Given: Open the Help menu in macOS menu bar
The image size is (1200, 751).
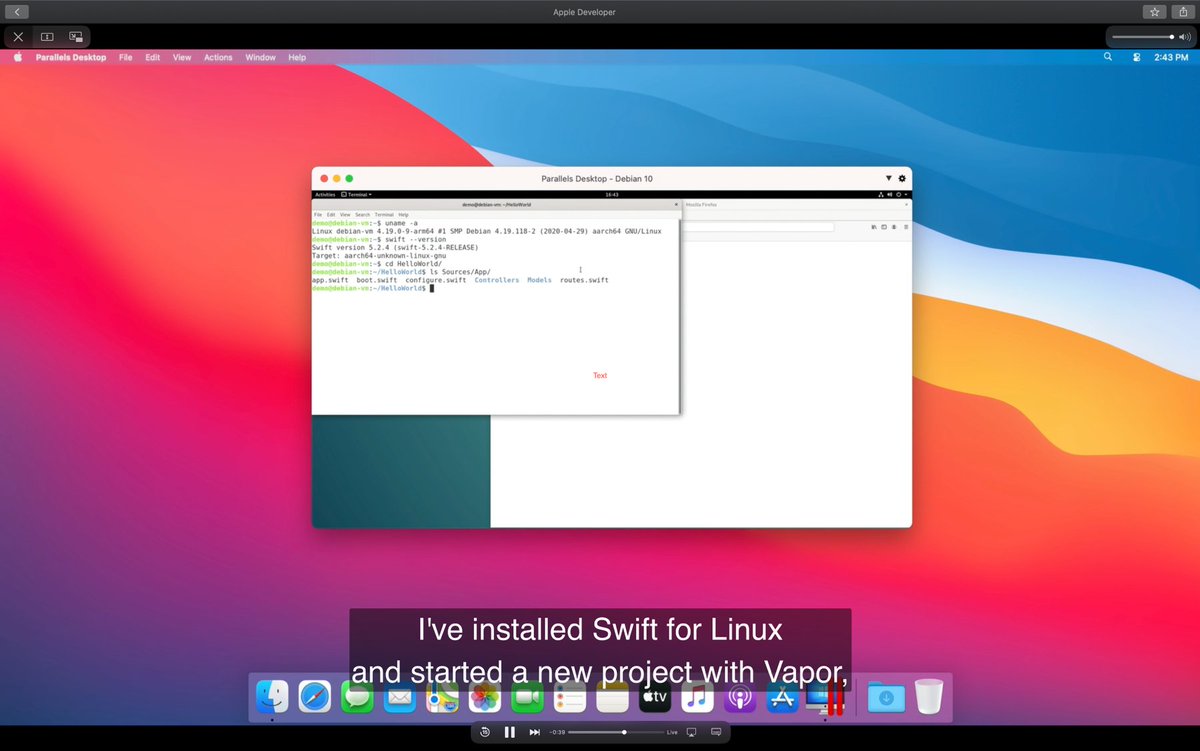Looking at the screenshot, I should (297, 57).
